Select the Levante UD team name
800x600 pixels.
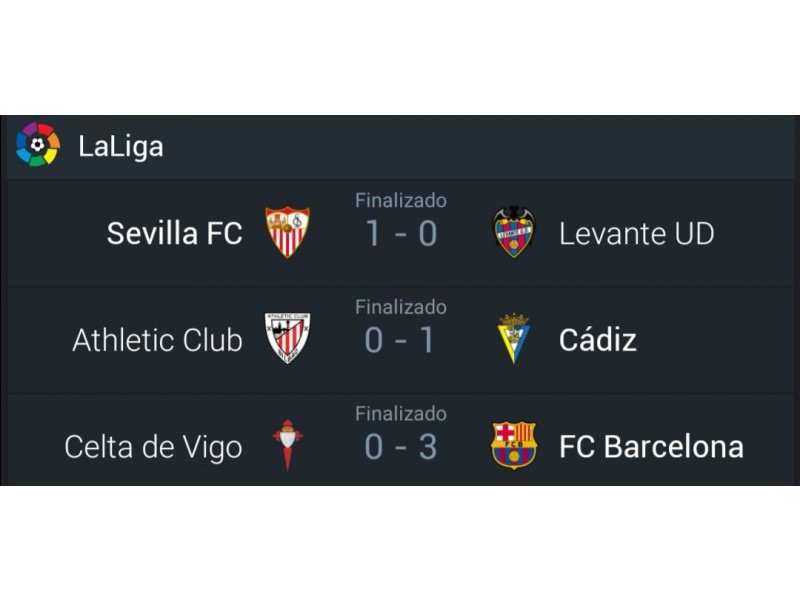[x=637, y=234]
